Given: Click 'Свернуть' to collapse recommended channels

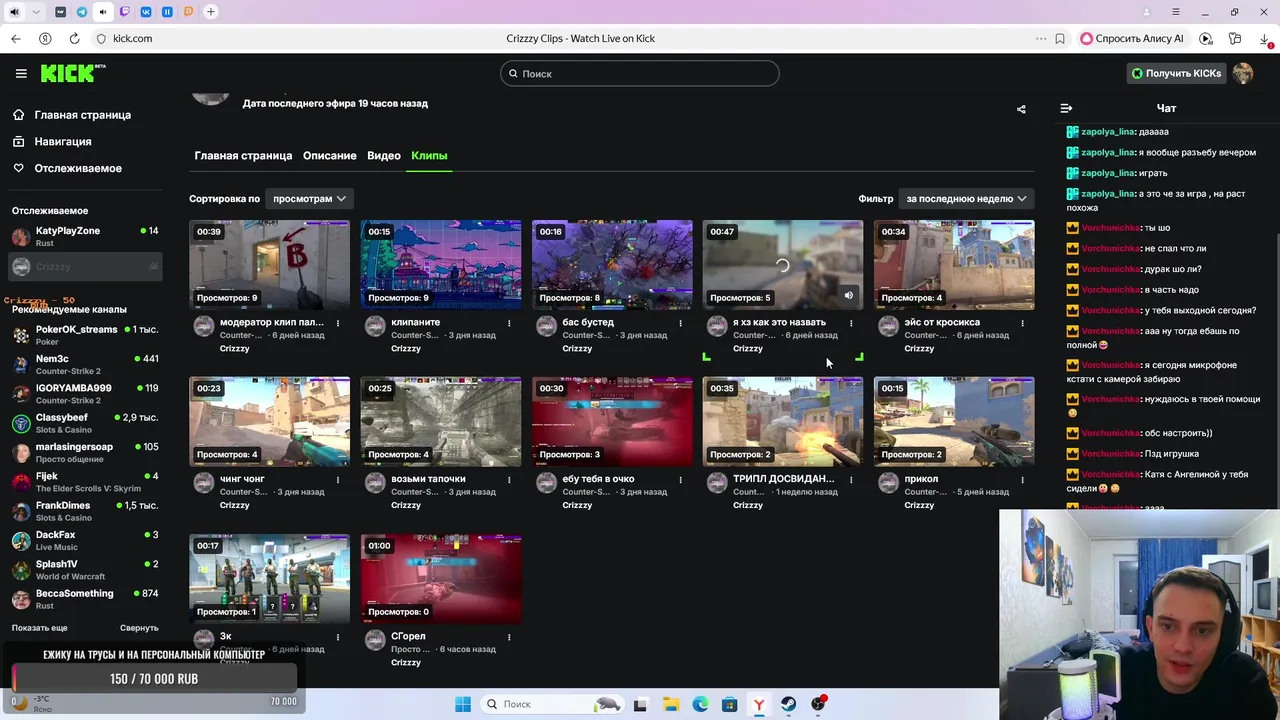Looking at the screenshot, I should pos(139,628).
